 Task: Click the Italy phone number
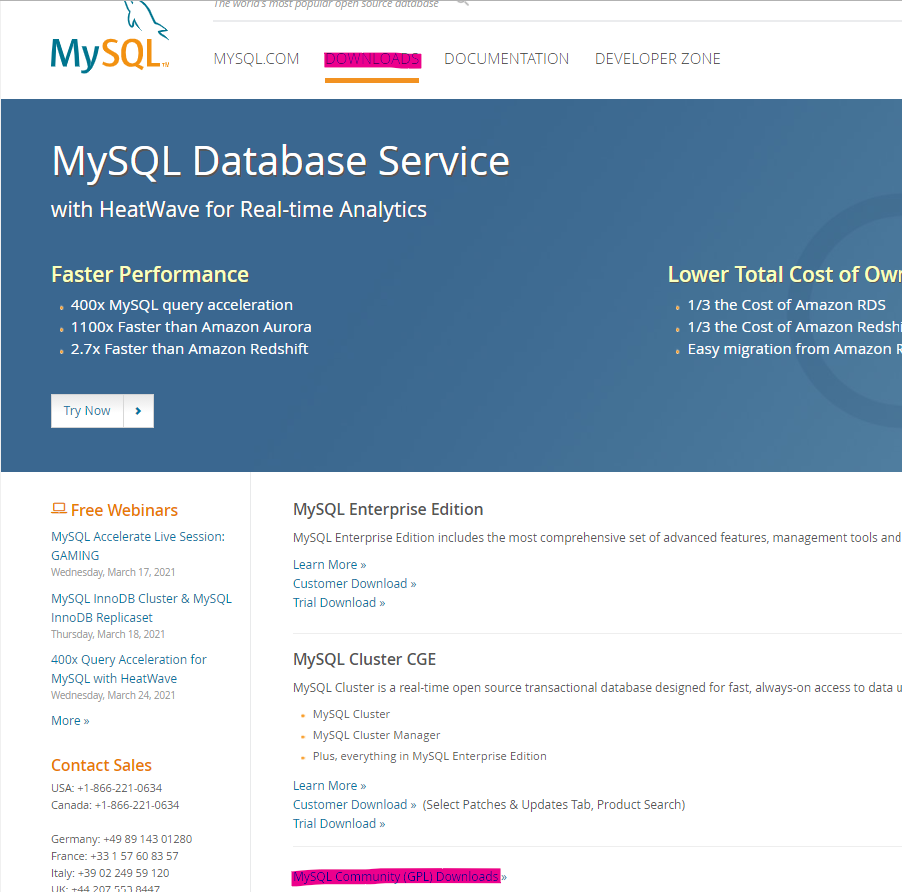pos(124,873)
